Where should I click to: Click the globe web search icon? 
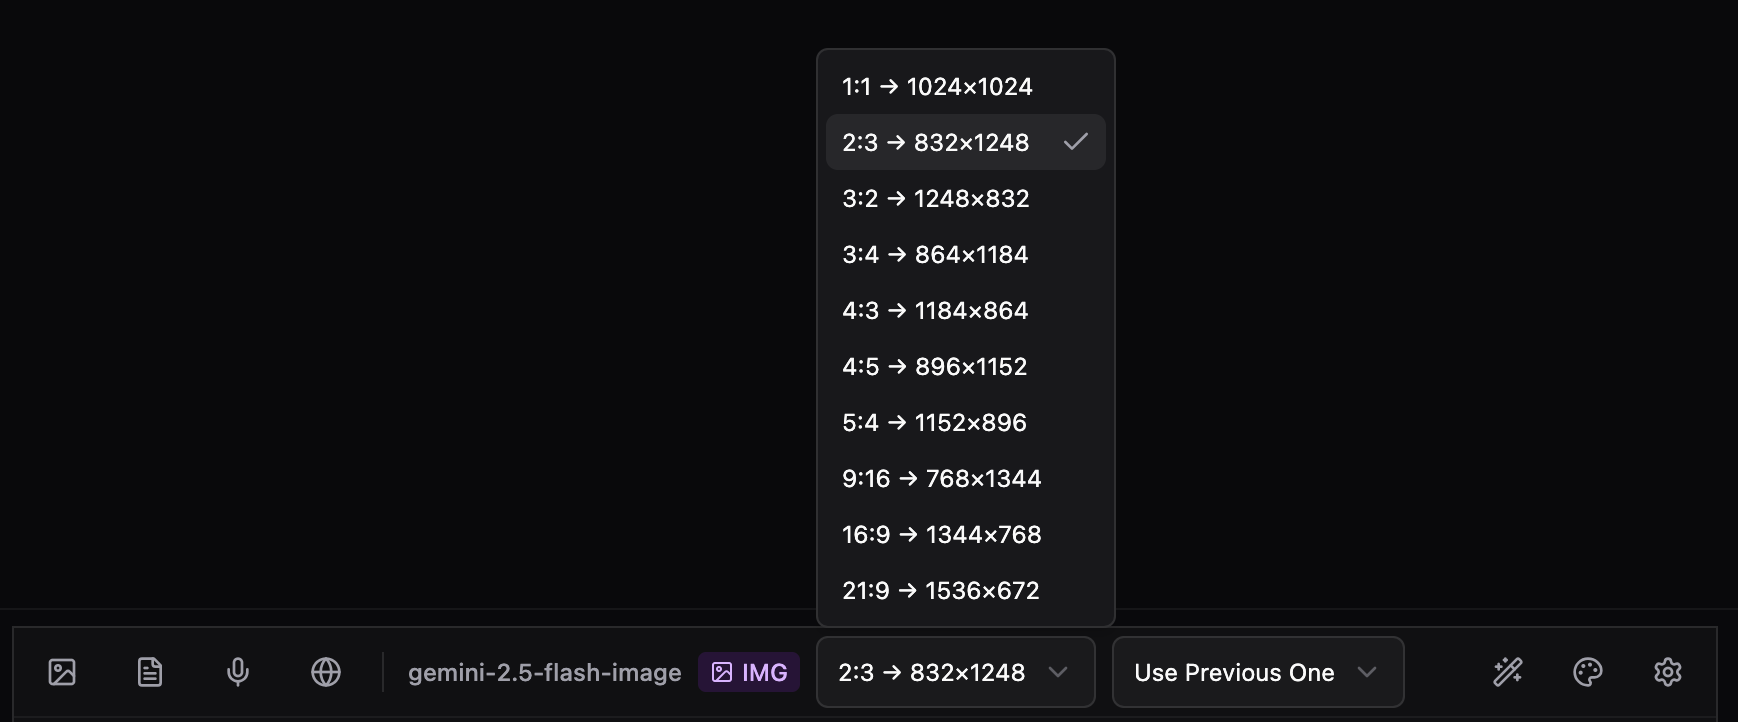click(326, 672)
